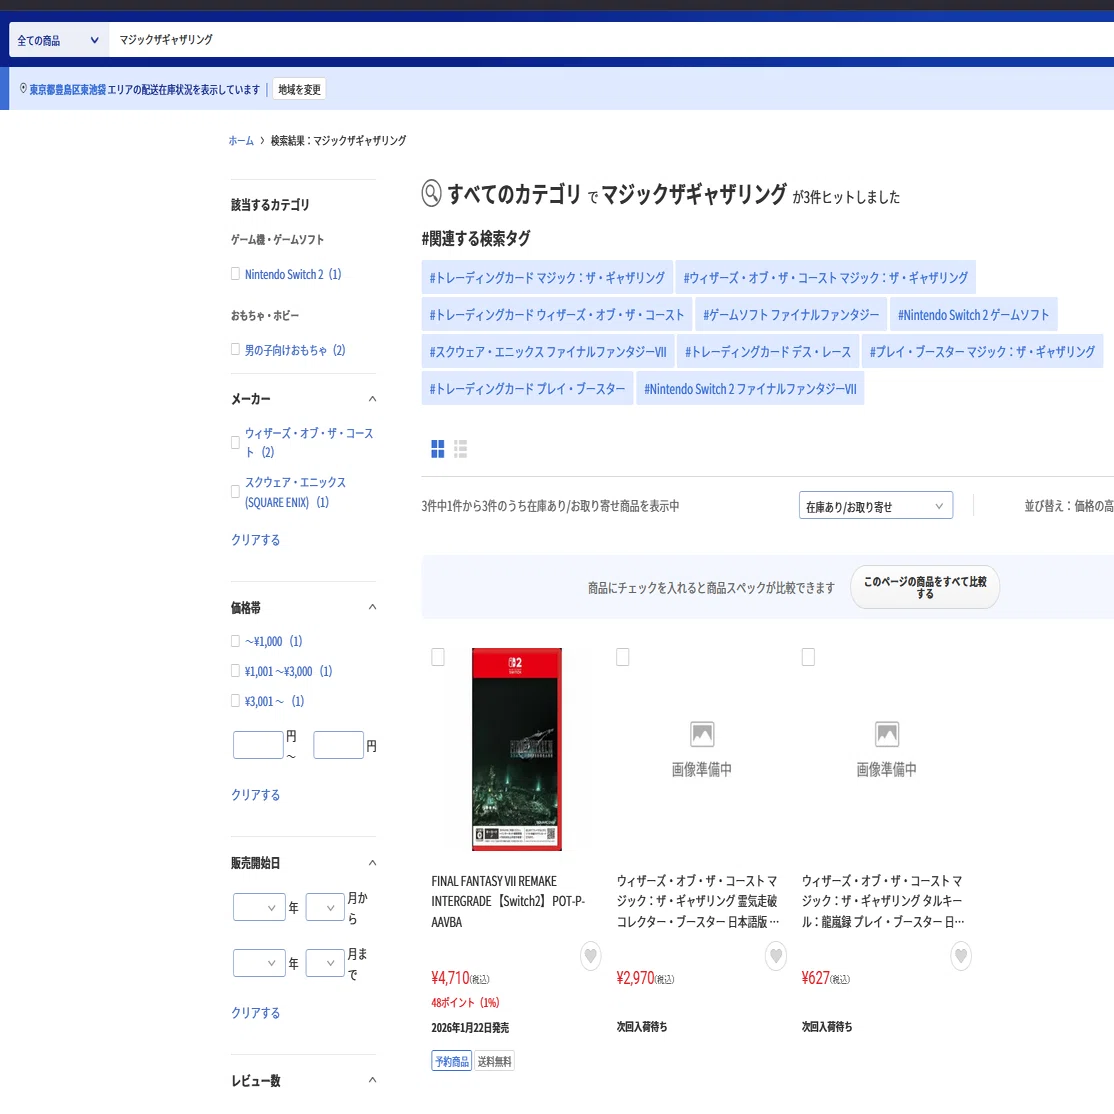Click the 48ポイント (1%) text

pyautogui.click(x=465, y=1002)
